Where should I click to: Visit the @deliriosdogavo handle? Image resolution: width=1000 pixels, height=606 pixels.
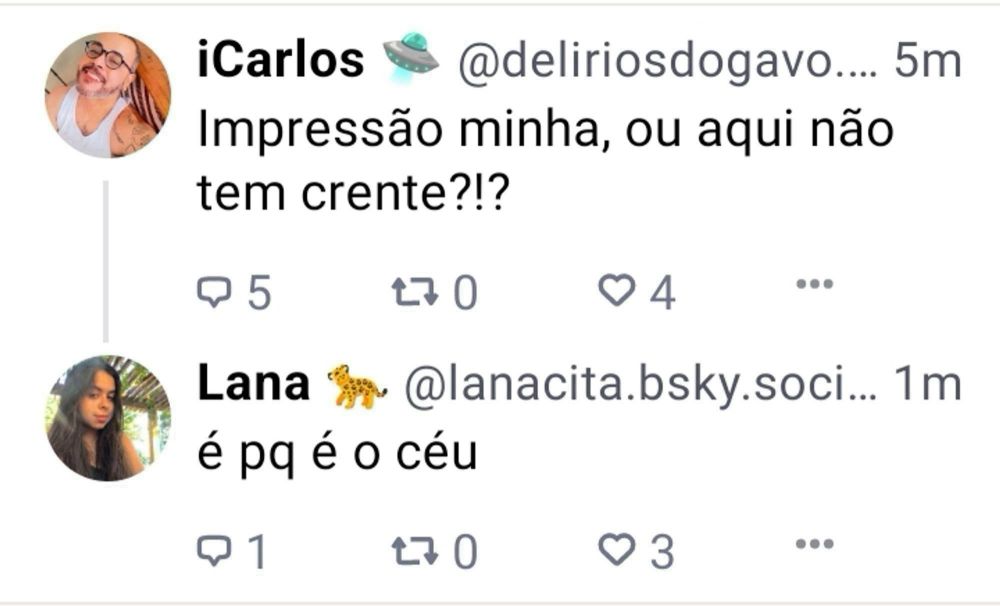point(668,63)
